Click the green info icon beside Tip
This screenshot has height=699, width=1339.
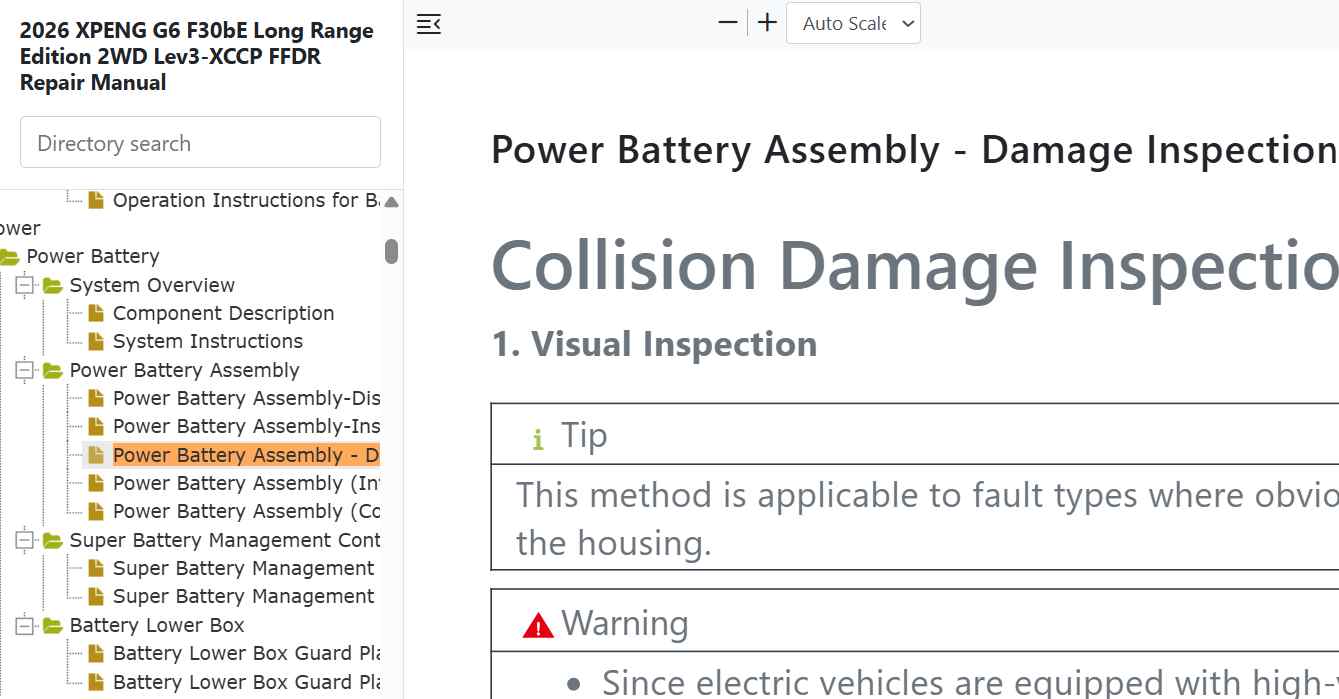pyautogui.click(x=538, y=438)
